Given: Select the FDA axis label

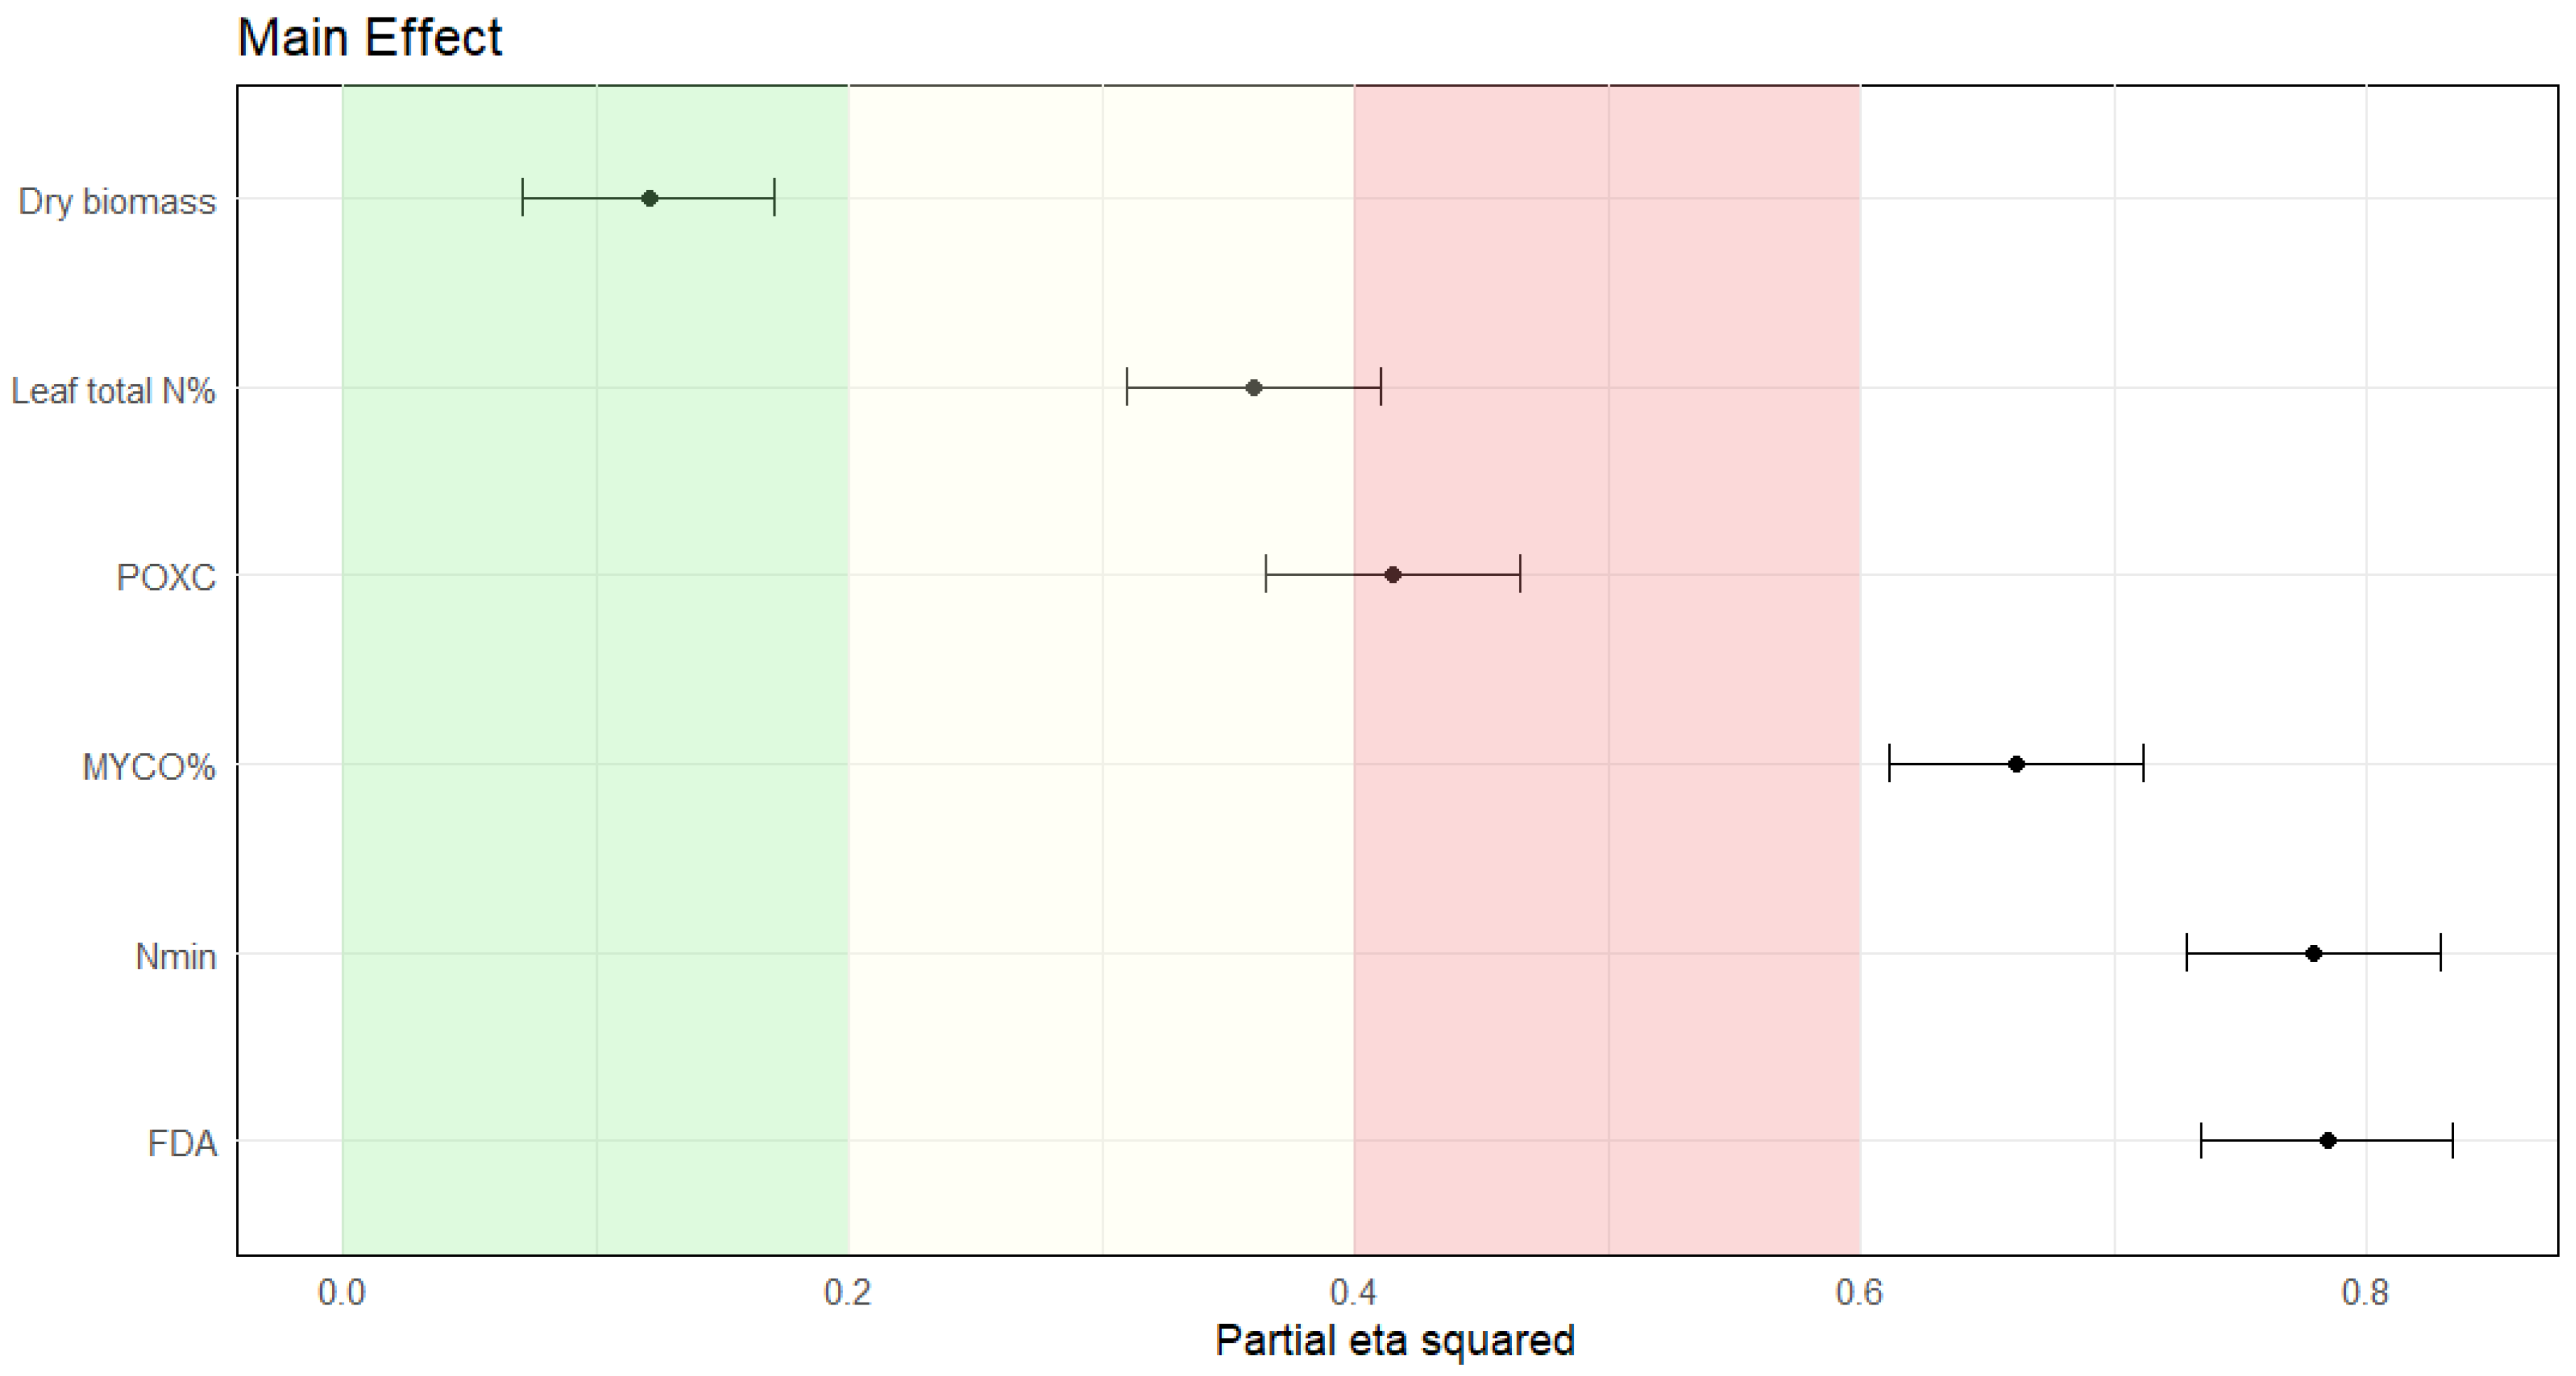Looking at the screenshot, I should click(182, 1143).
